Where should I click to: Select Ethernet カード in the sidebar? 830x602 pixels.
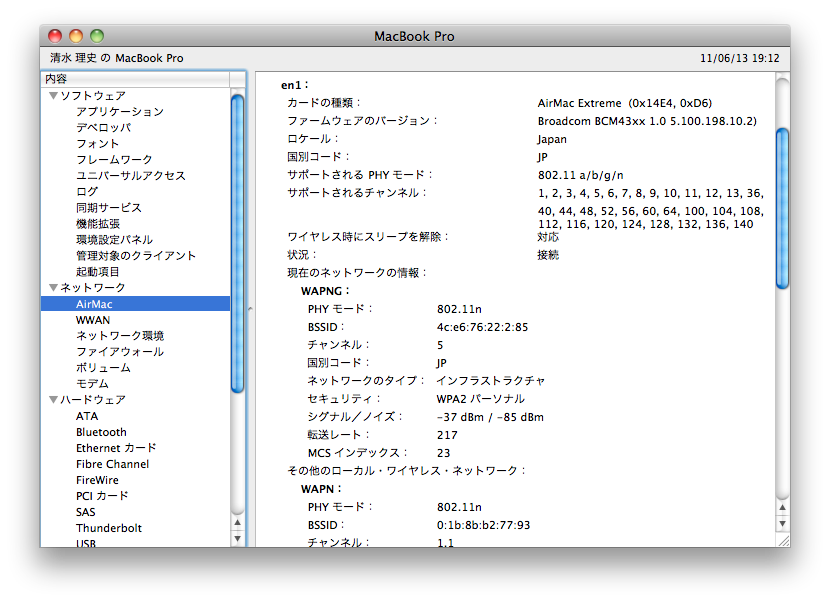tap(116, 448)
